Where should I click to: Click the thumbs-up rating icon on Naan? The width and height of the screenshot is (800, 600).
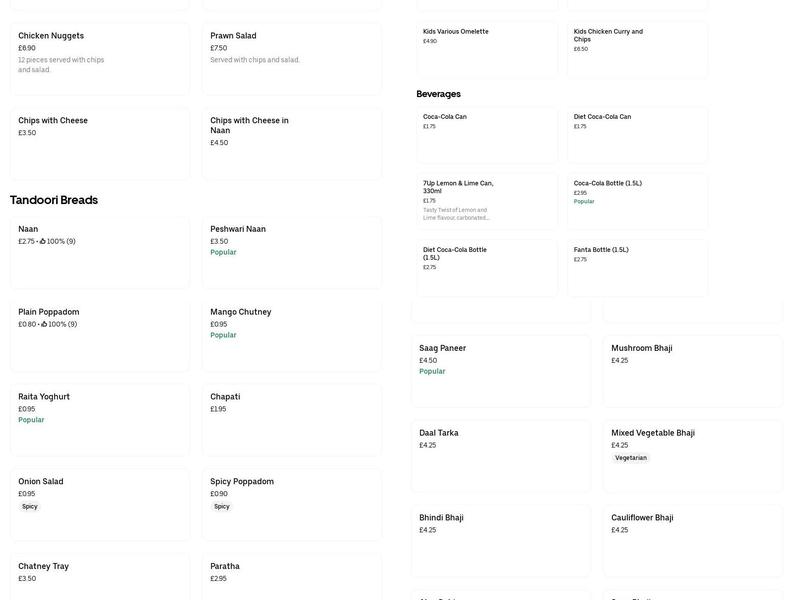tap(44, 241)
